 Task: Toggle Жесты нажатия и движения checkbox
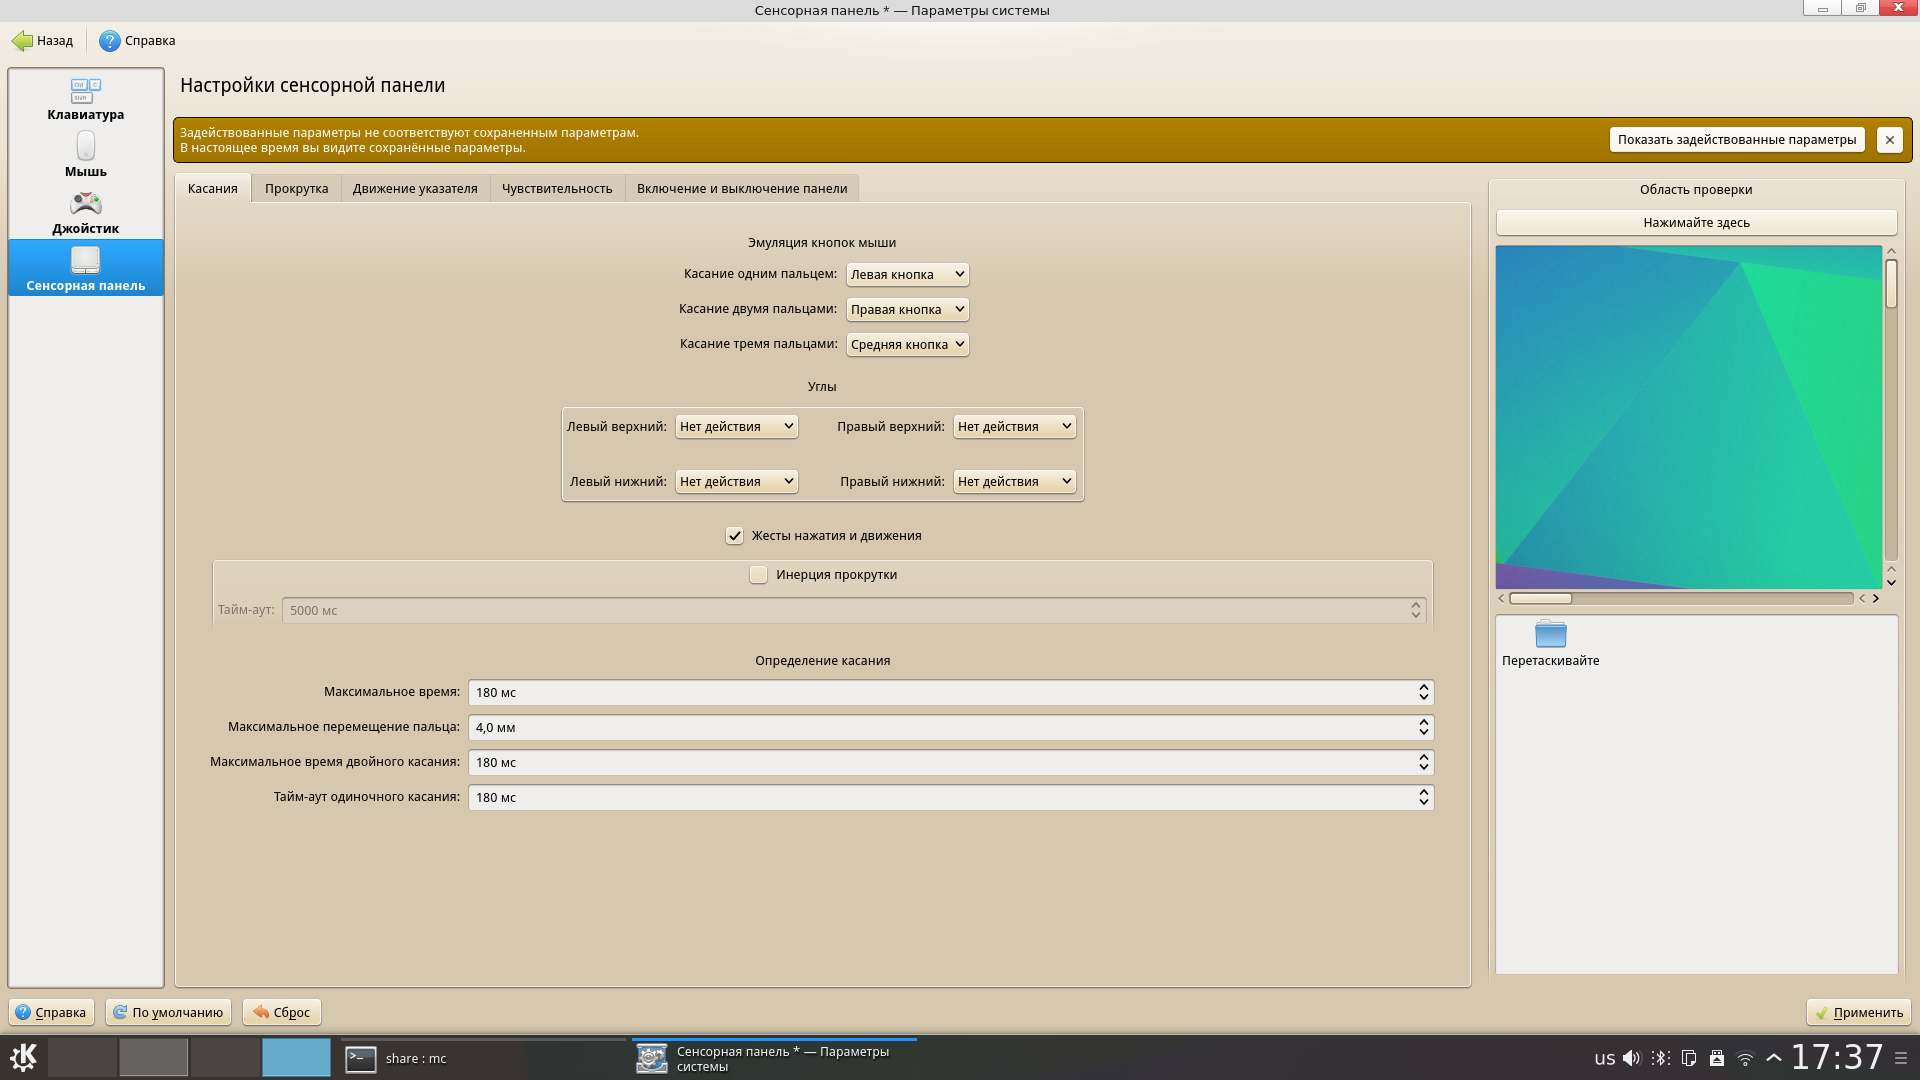(735, 536)
